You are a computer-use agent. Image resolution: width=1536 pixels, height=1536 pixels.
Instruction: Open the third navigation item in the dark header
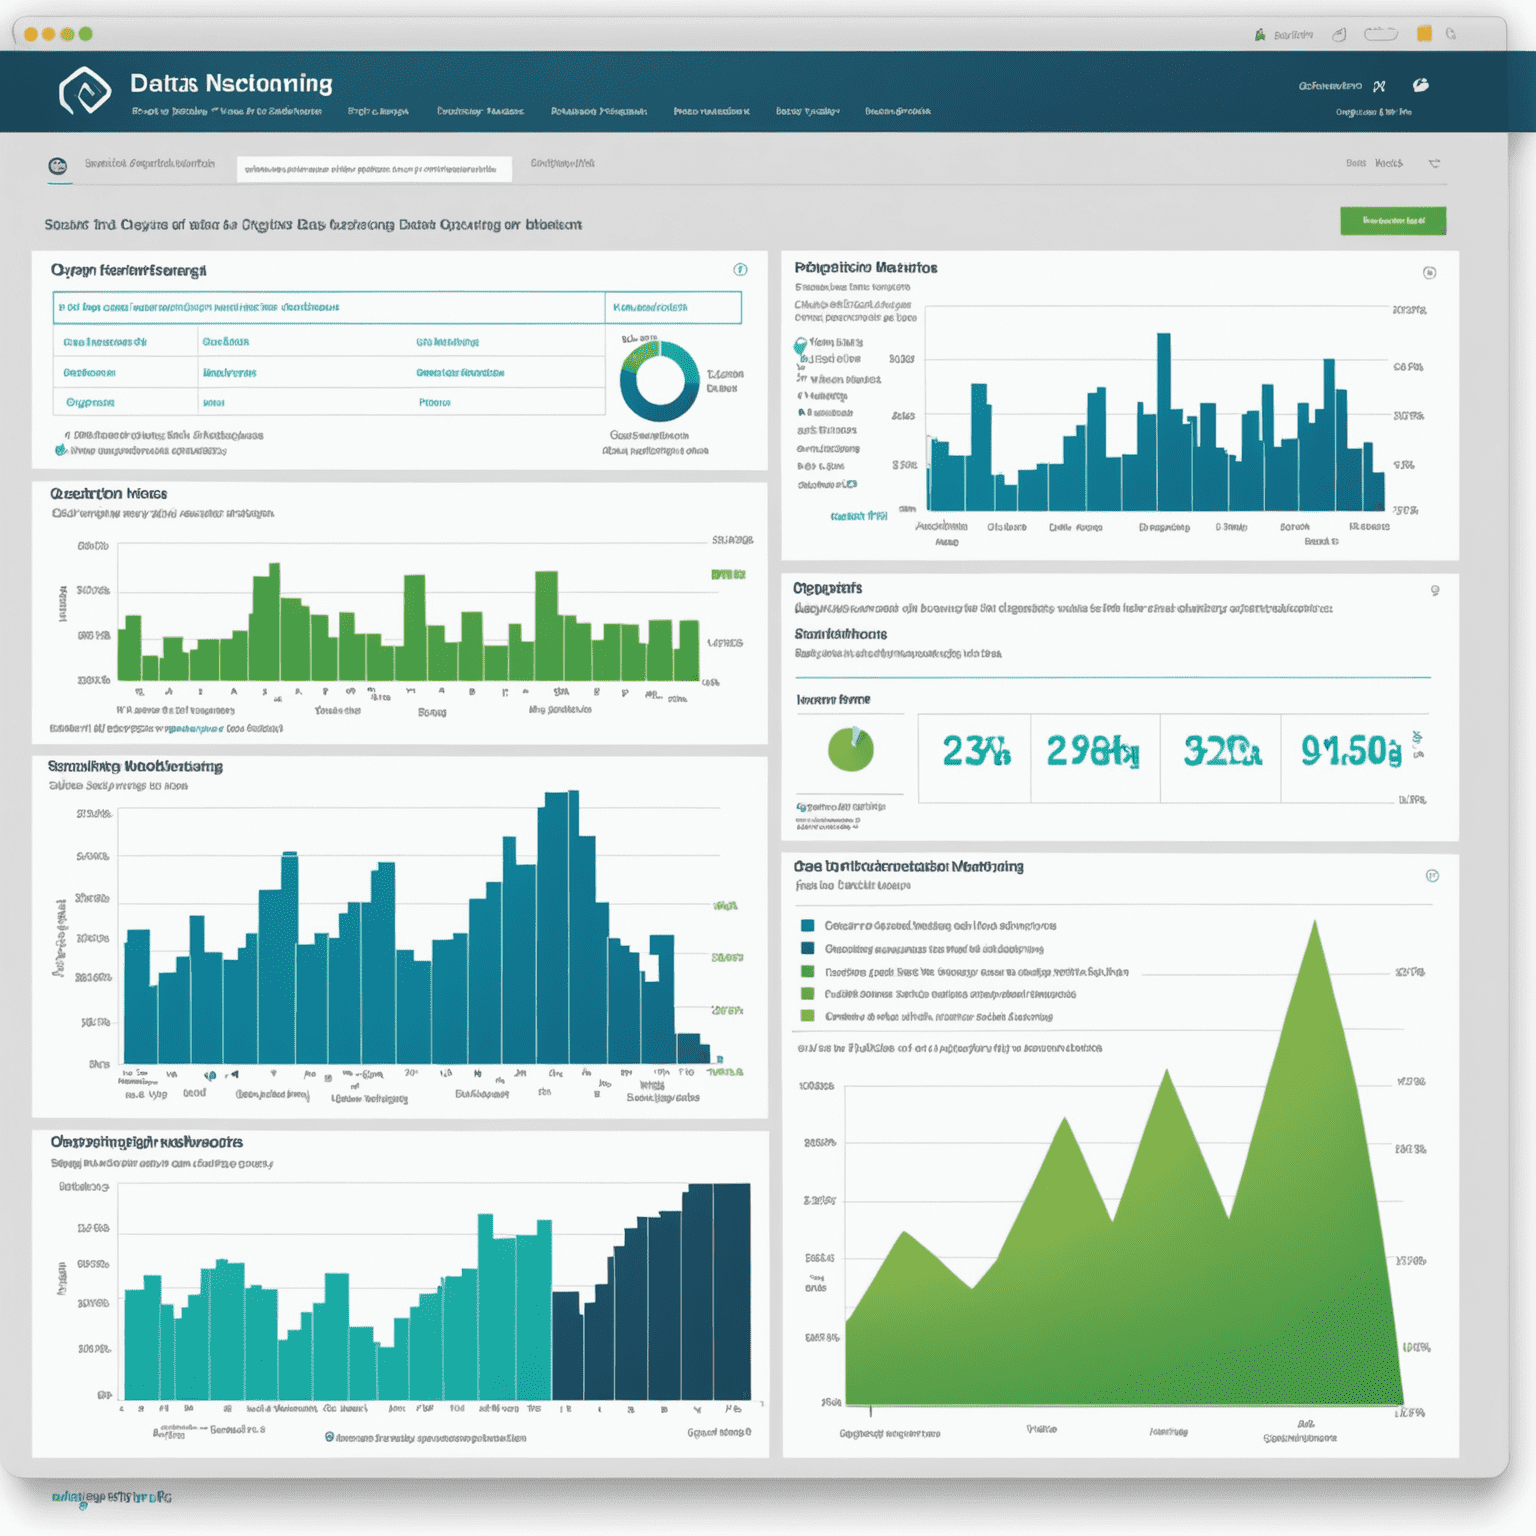tap(480, 111)
